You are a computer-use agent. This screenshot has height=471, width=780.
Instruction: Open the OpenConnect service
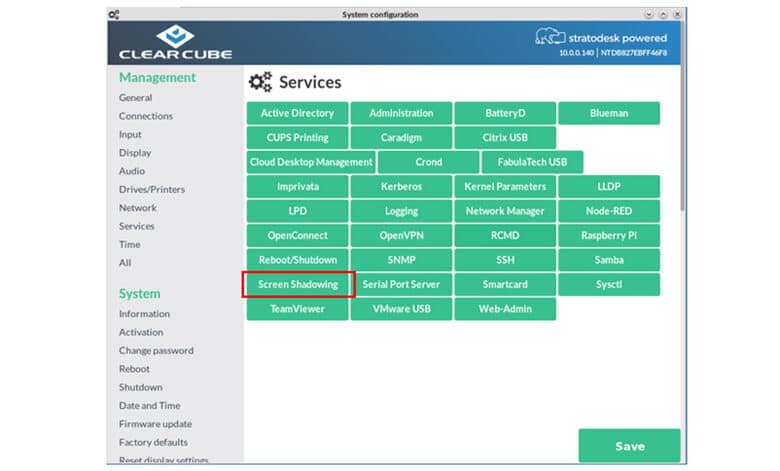click(297, 235)
